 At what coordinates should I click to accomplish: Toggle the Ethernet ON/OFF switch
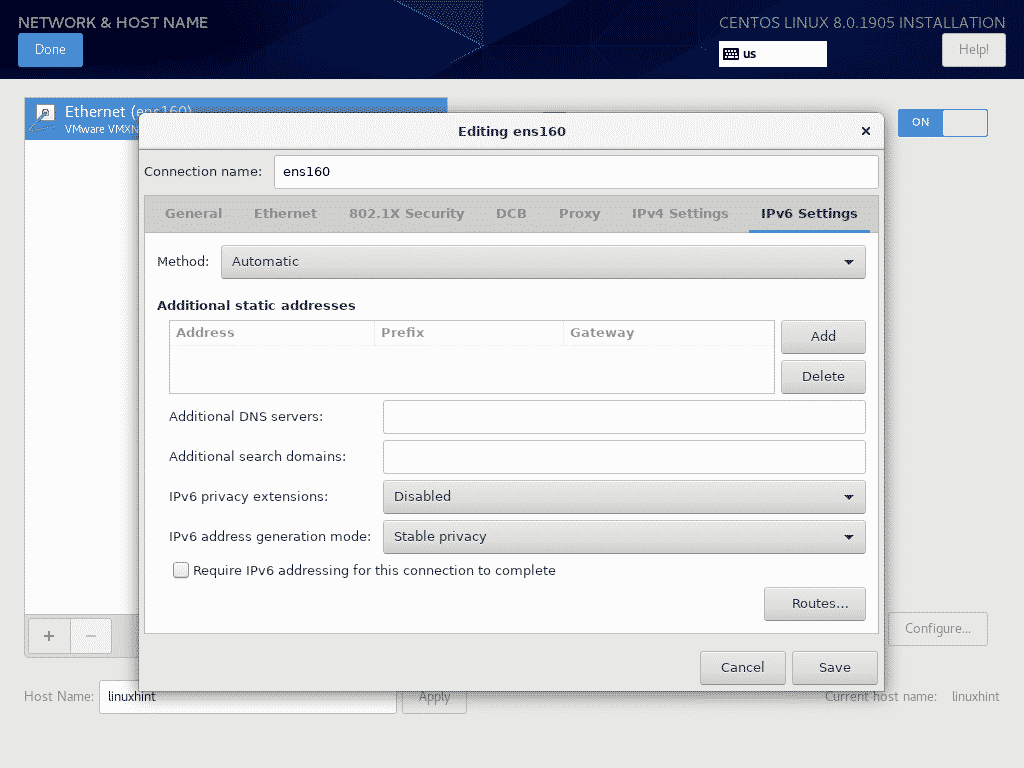pyautogui.click(x=942, y=122)
